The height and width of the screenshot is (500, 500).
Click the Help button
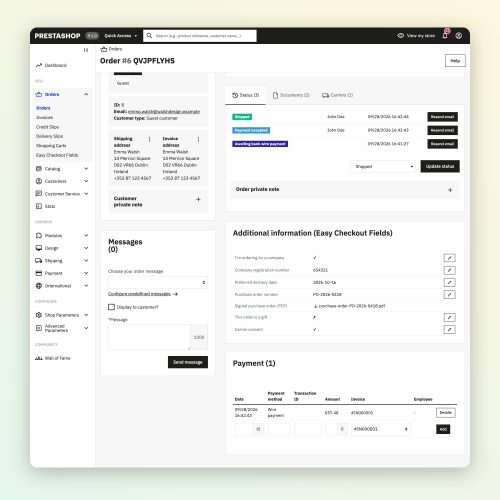pos(455,61)
